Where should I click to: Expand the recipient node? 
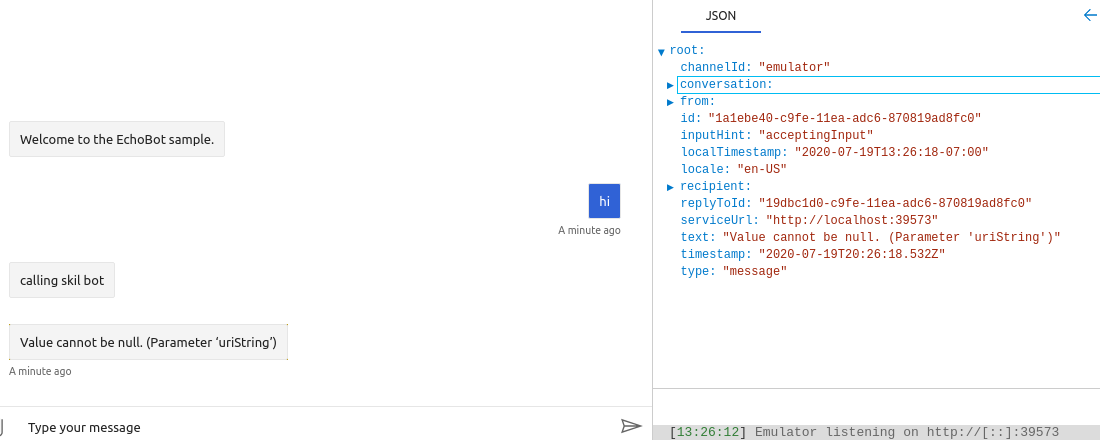point(670,187)
